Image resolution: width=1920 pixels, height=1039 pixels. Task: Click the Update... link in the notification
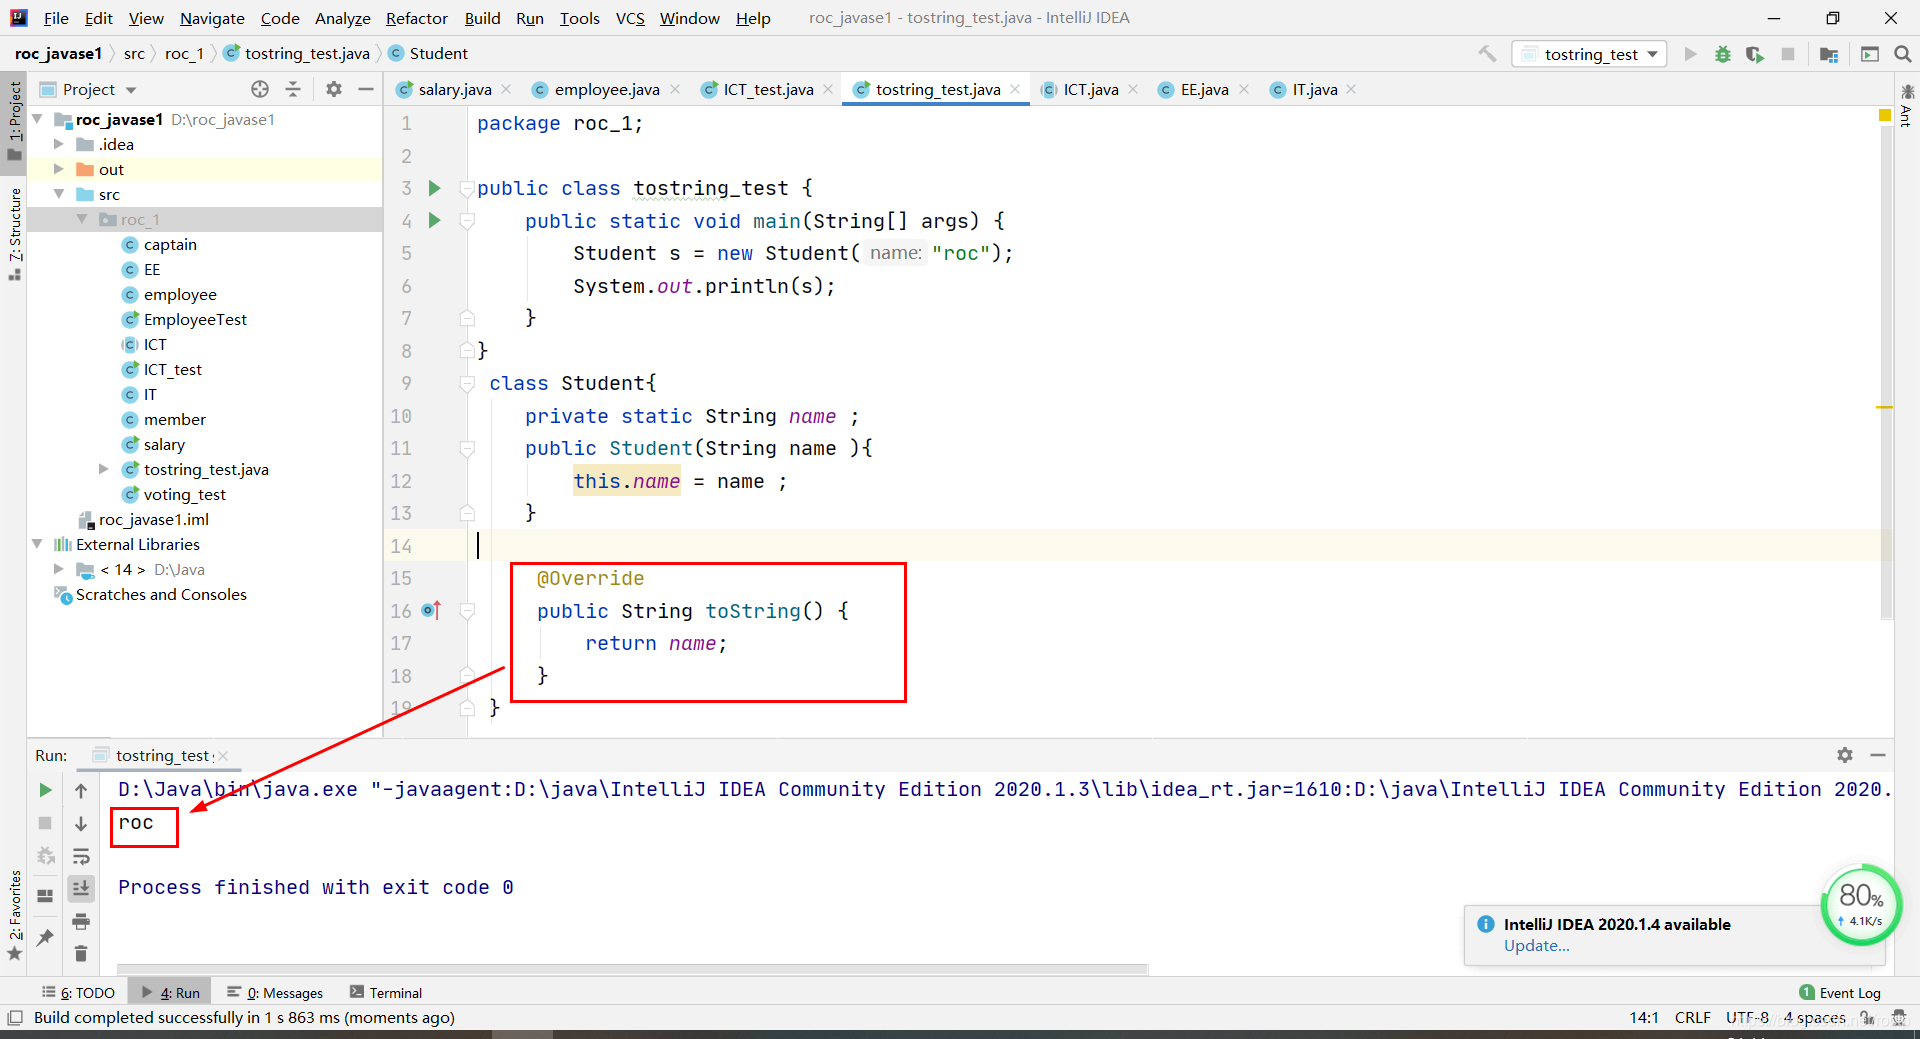point(1536,946)
